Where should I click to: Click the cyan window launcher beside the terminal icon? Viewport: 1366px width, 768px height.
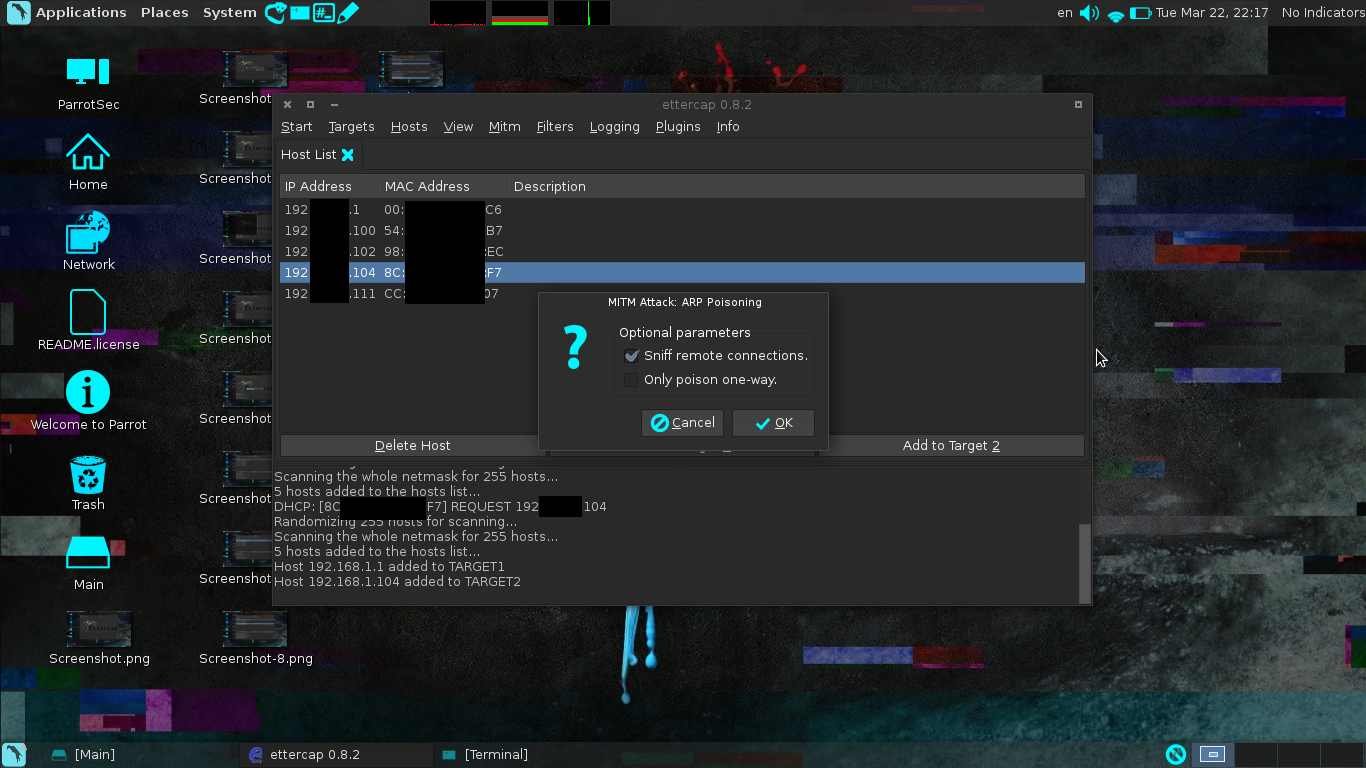299,13
